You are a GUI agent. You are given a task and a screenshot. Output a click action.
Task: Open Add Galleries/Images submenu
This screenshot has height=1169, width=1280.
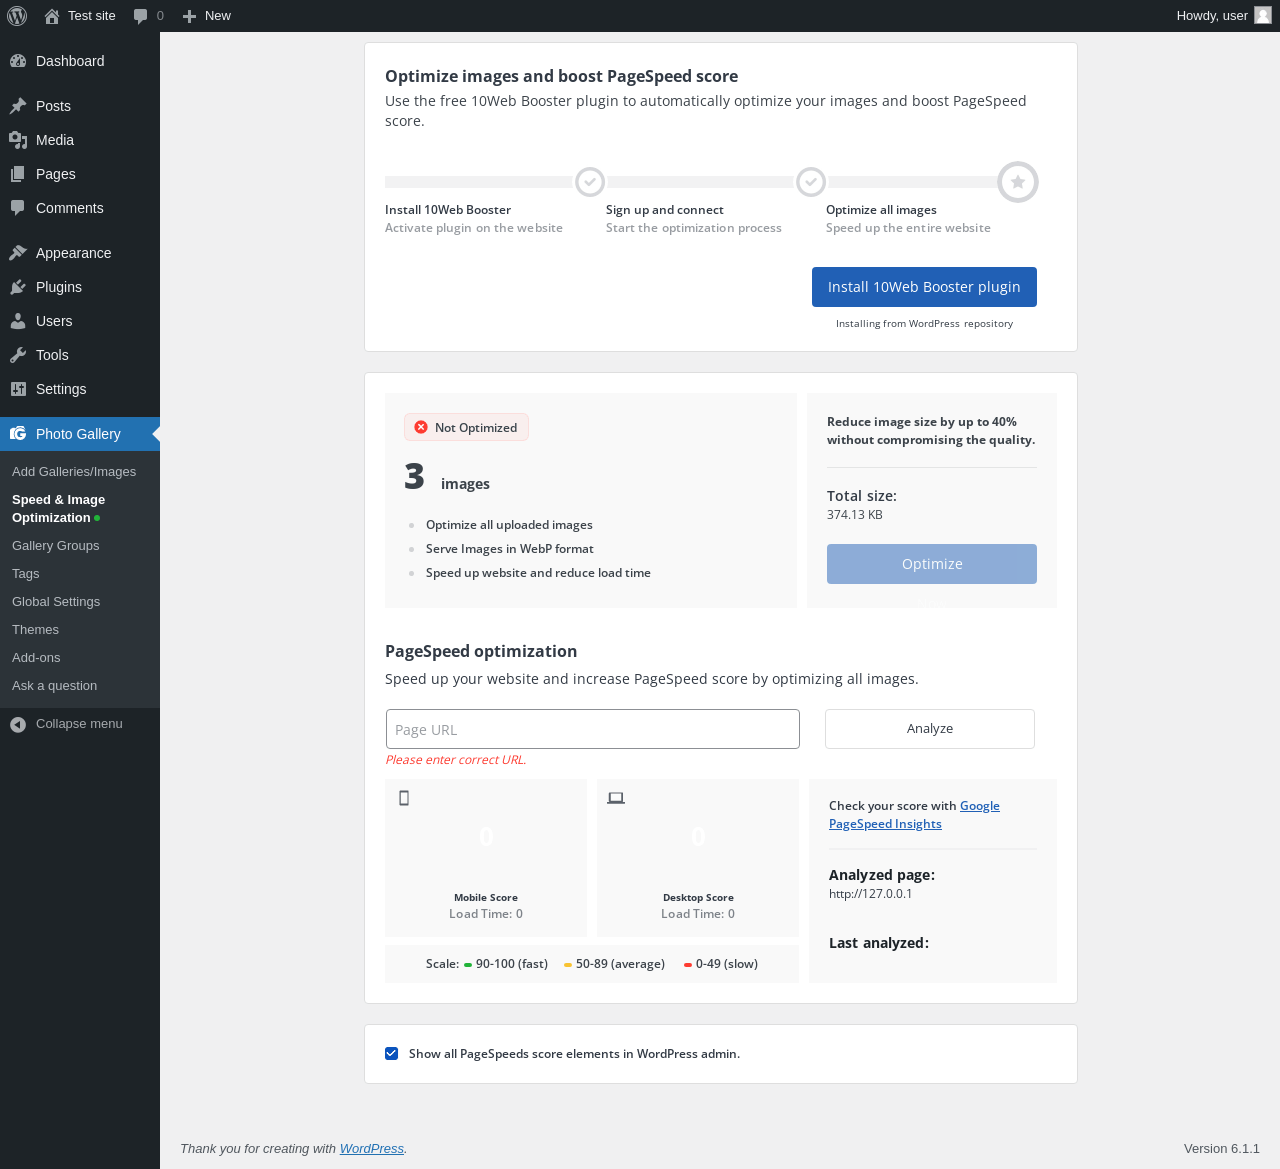(74, 472)
